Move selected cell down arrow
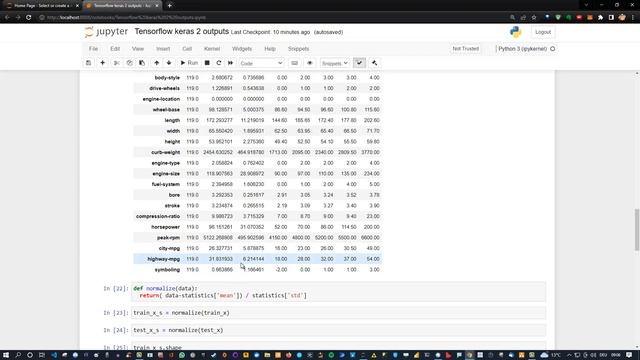640x360 pixels. (169, 63)
